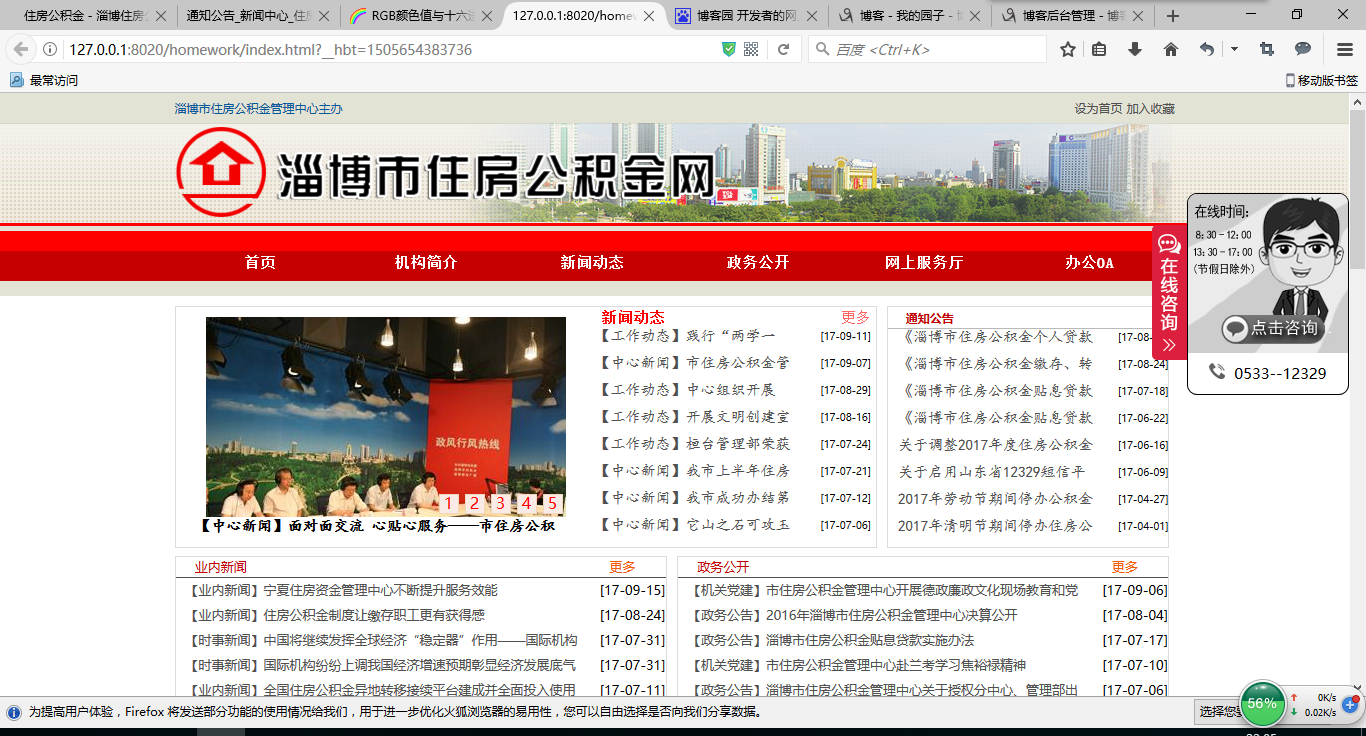Click the news slideshow photo
The image size is (1366, 736).
tap(386, 417)
